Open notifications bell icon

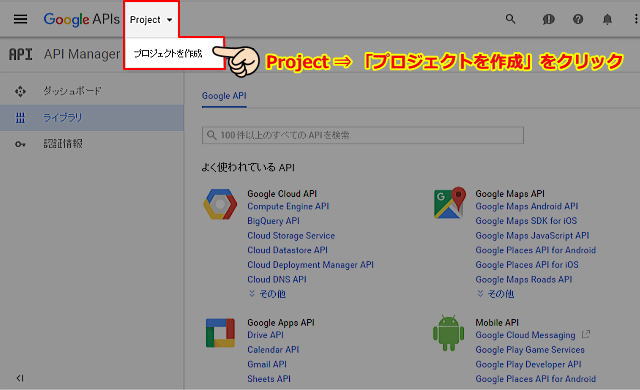click(x=607, y=19)
